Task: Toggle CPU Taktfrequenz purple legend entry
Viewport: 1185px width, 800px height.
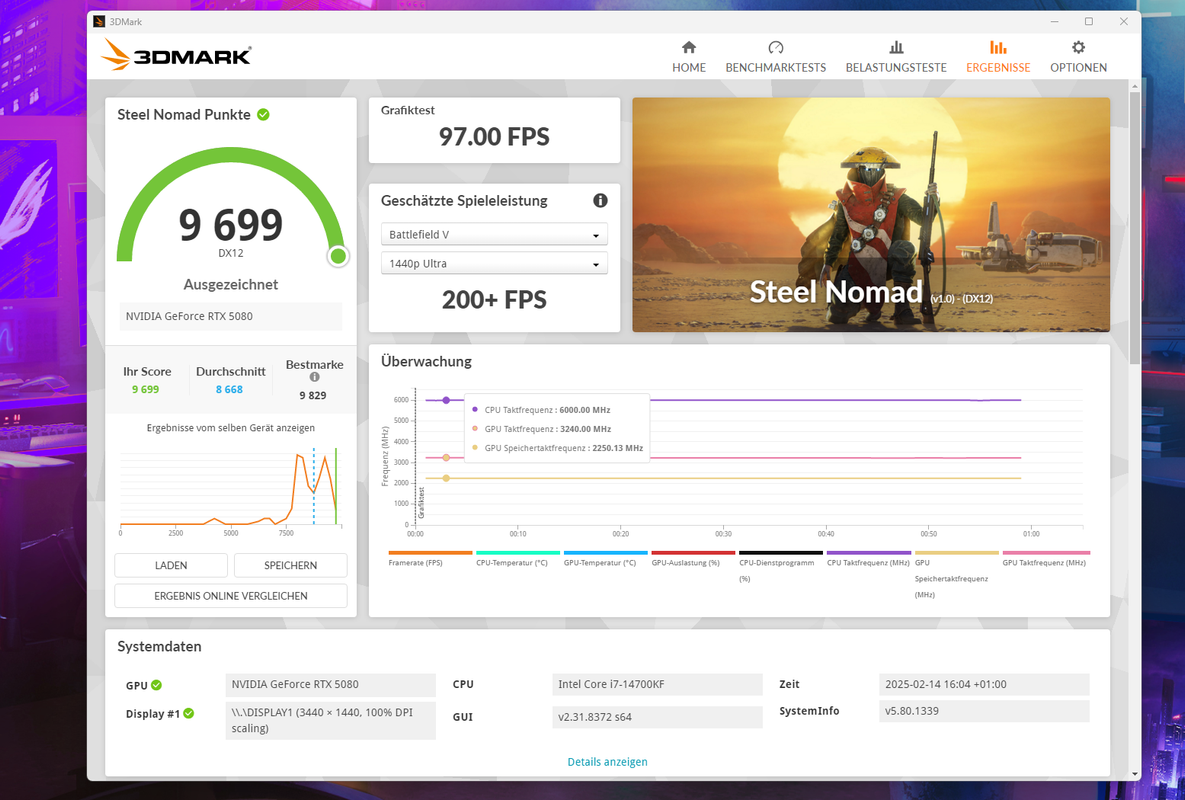Action: point(868,559)
